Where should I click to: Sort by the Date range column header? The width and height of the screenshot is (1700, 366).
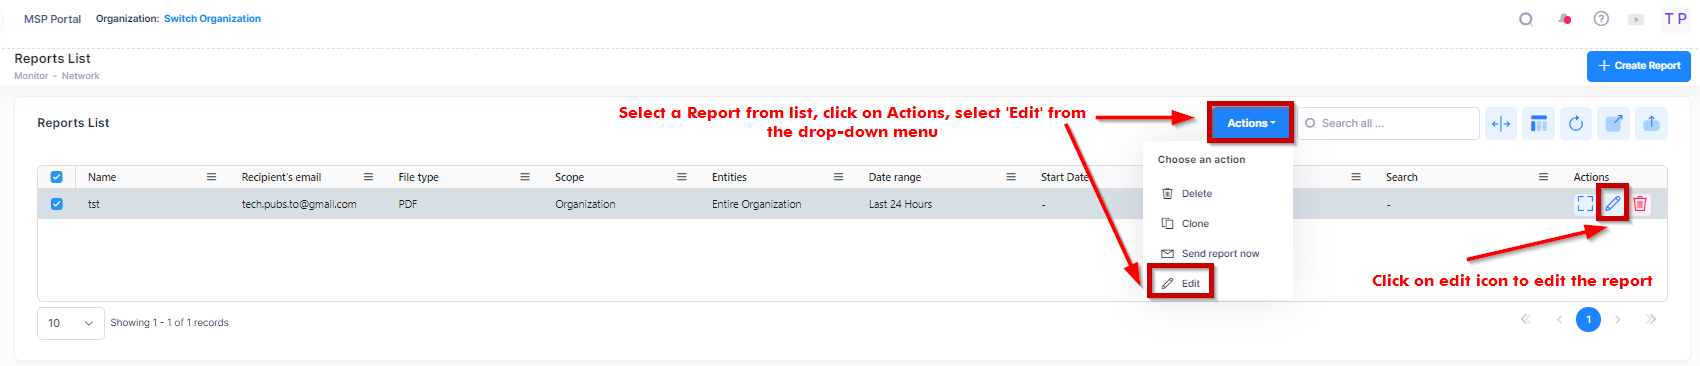point(894,177)
